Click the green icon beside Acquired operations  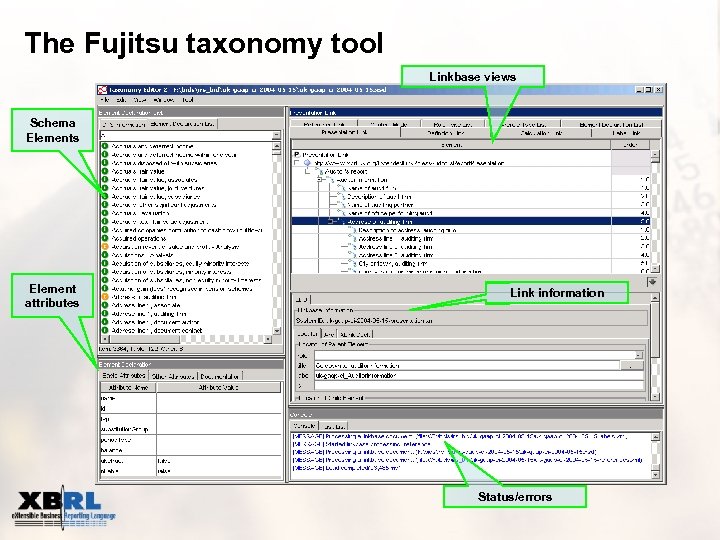[x=105, y=238]
